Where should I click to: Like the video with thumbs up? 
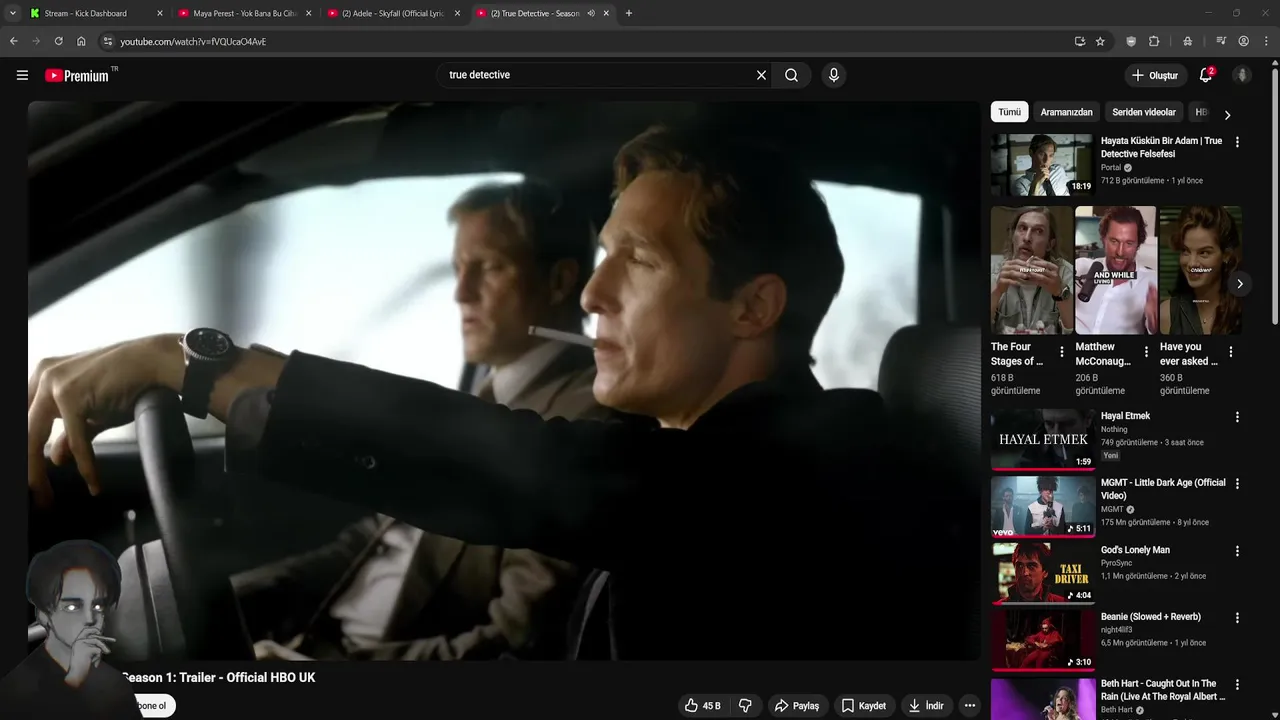pyautogui.click(x=702, y=706)
